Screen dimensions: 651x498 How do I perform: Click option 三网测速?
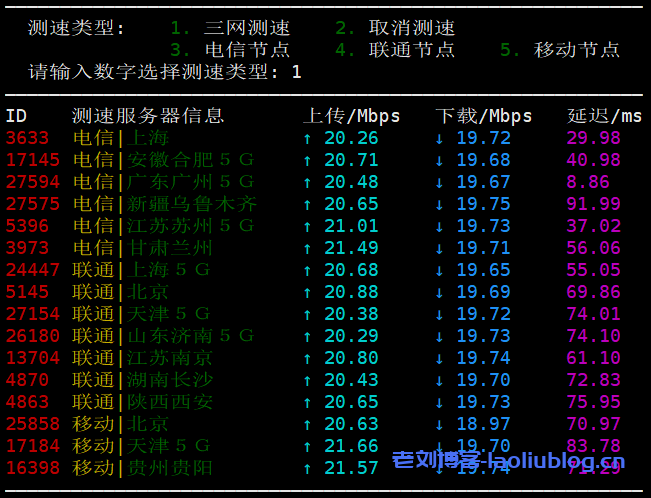pos(247,28)
